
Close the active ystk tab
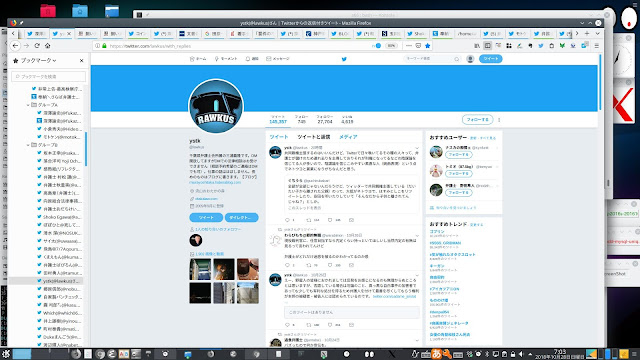tap(69, 33)
